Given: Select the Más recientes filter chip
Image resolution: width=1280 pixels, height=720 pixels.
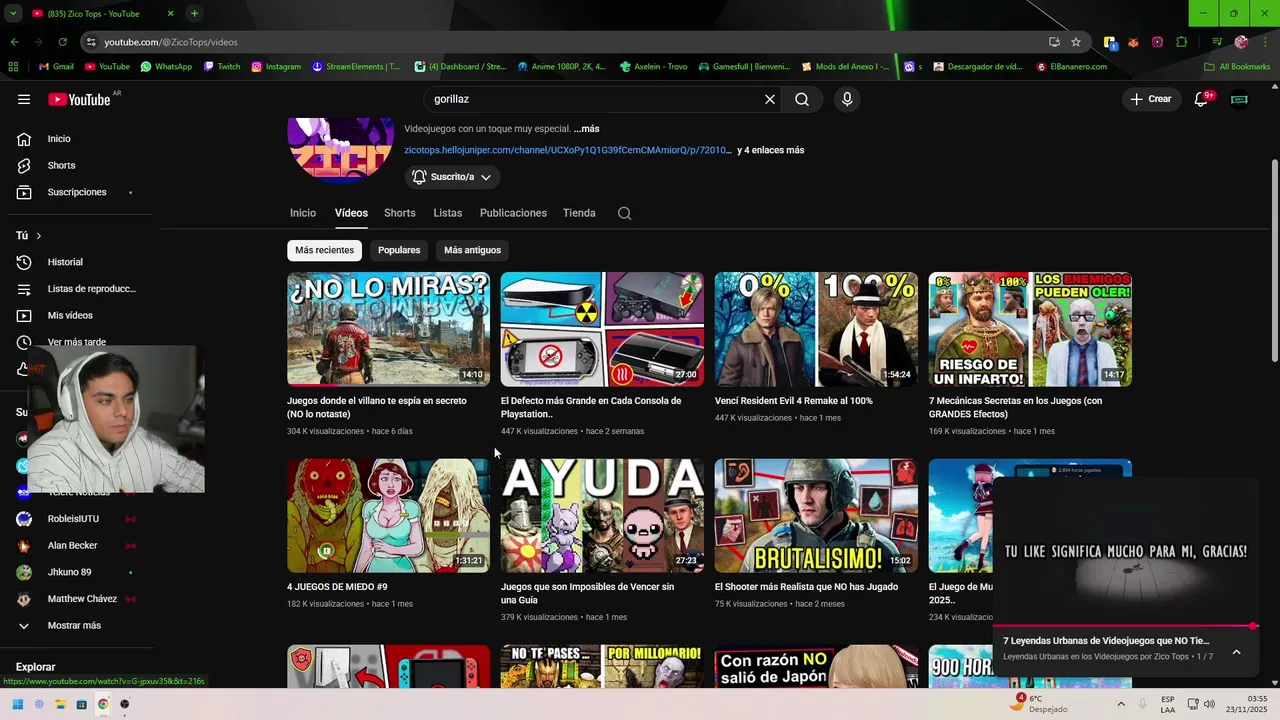Looking at the screenshot, I should 324,250.
